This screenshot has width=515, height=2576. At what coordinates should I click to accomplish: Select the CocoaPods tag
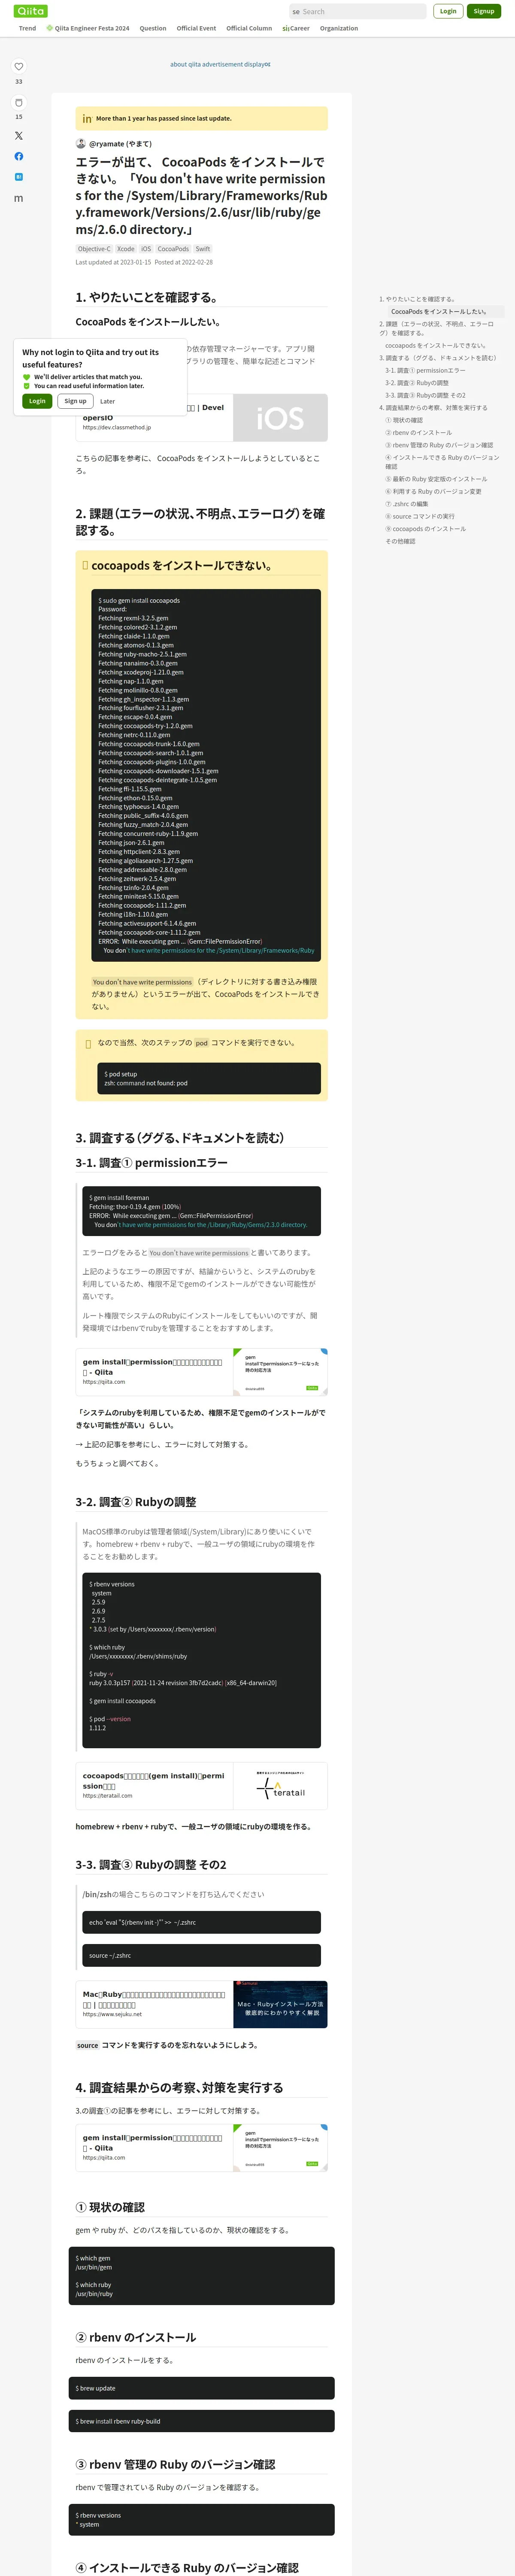[173, 249]
